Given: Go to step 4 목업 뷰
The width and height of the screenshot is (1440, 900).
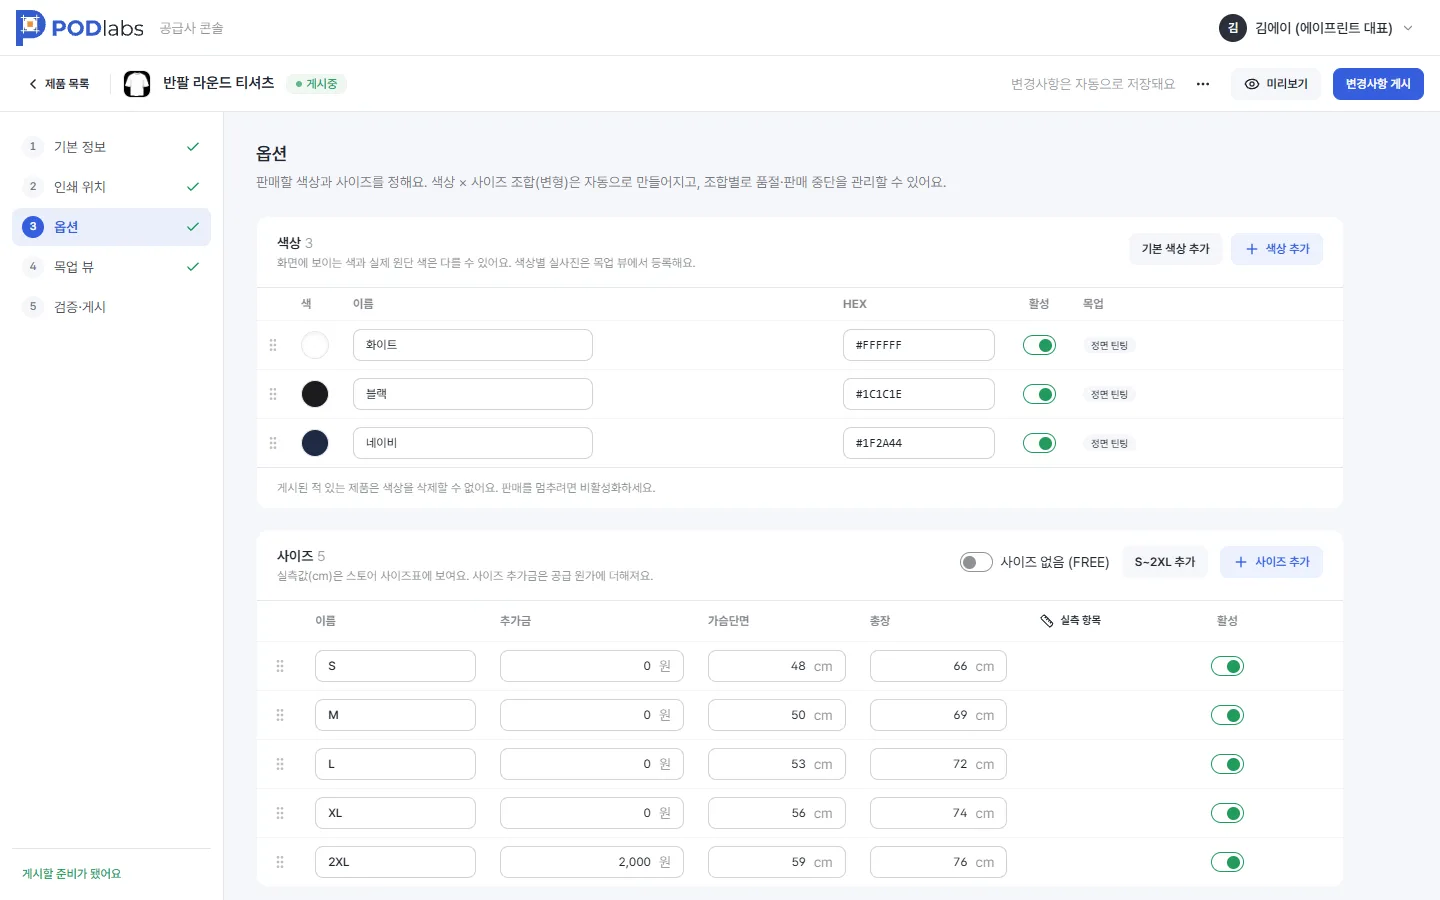Looking at the screenshot, I should coord(111,267).
